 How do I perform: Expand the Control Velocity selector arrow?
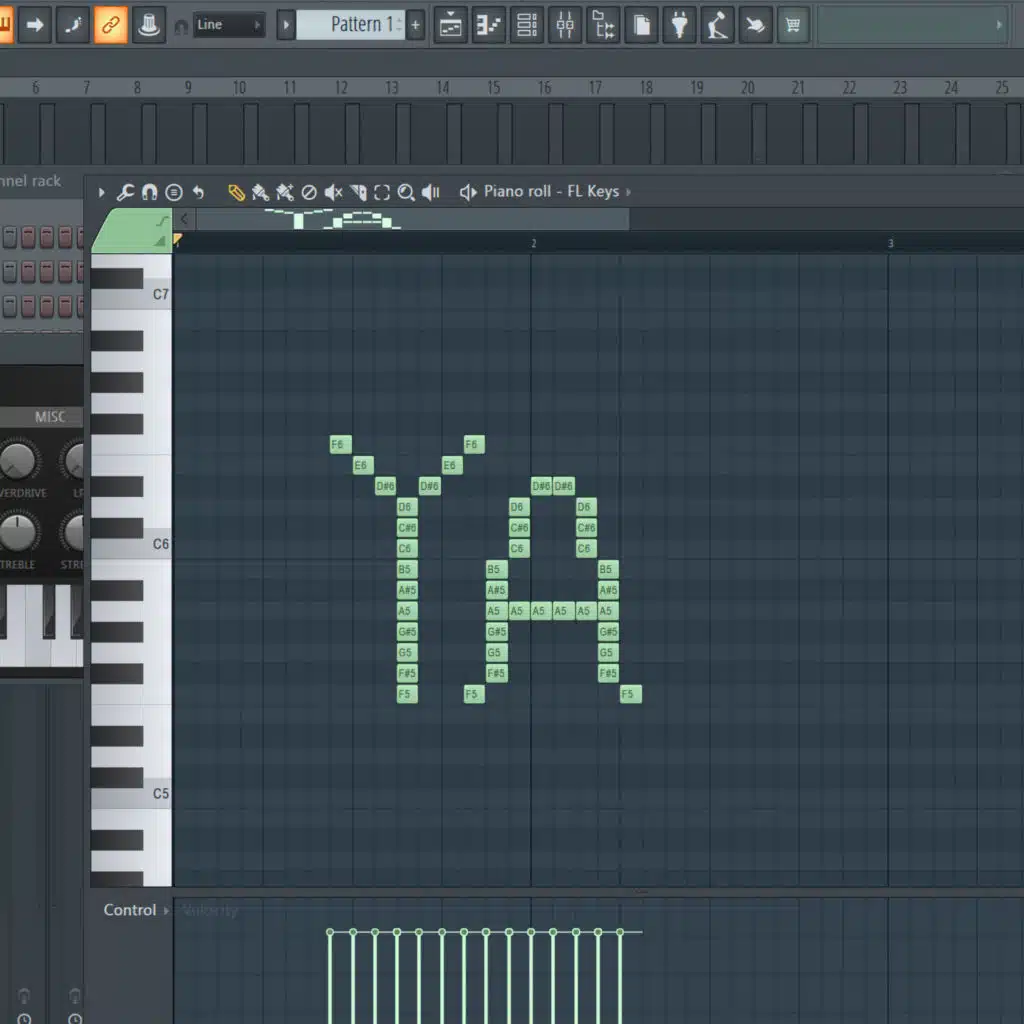click(167, 910)
